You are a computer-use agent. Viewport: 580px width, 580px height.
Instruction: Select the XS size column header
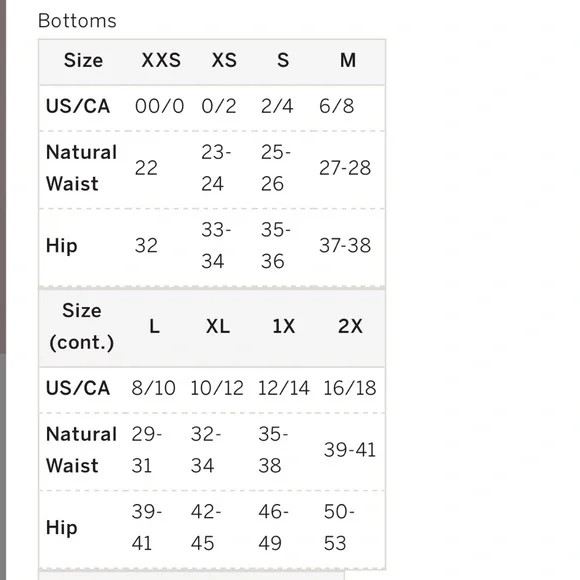(224, 60)
